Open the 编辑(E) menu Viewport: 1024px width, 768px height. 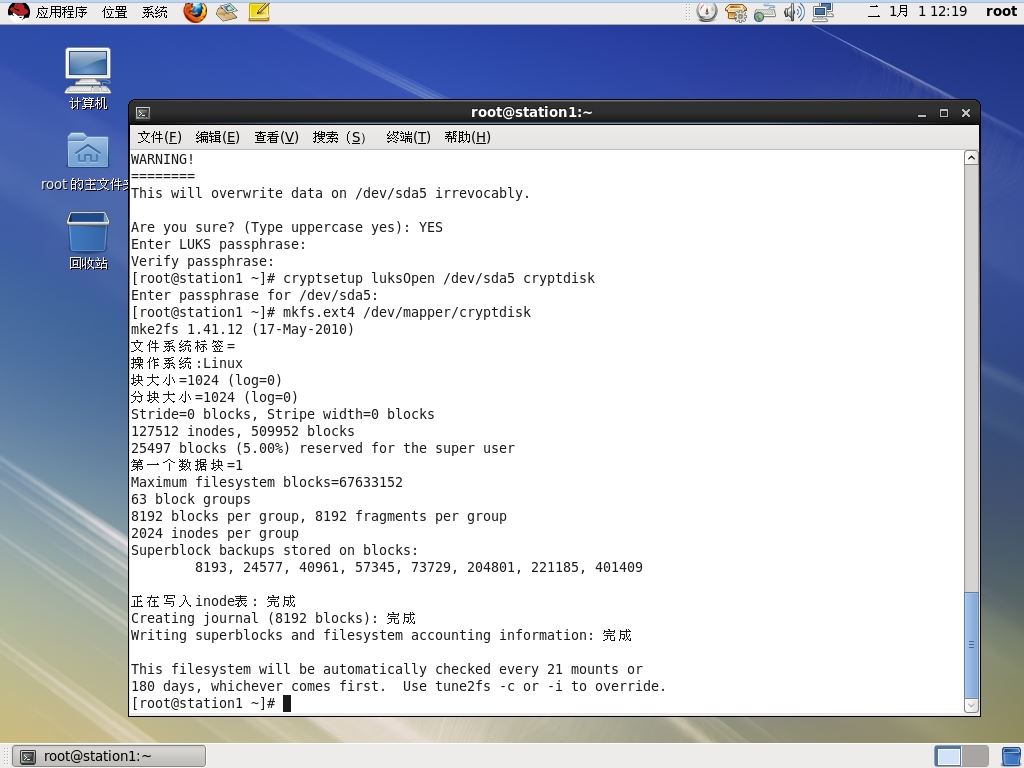pyautogui.click(x=217, y=137)
